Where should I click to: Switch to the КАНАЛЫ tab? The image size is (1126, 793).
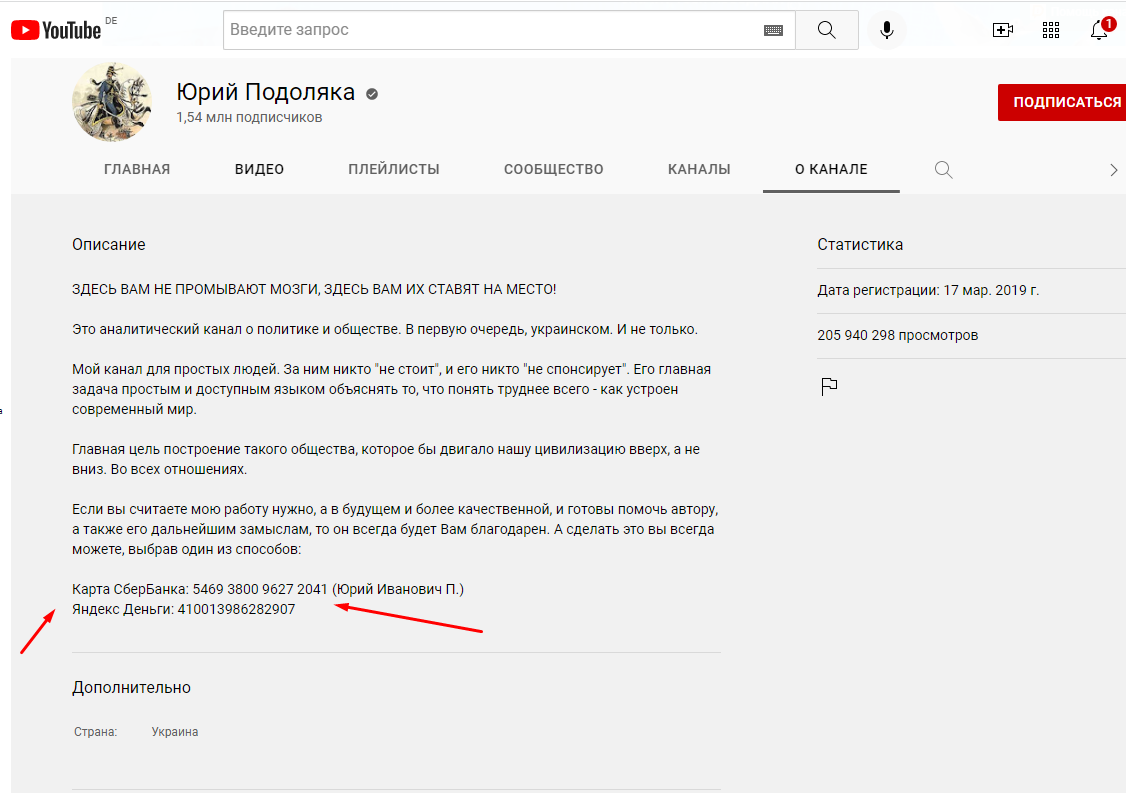coord(699,170)
